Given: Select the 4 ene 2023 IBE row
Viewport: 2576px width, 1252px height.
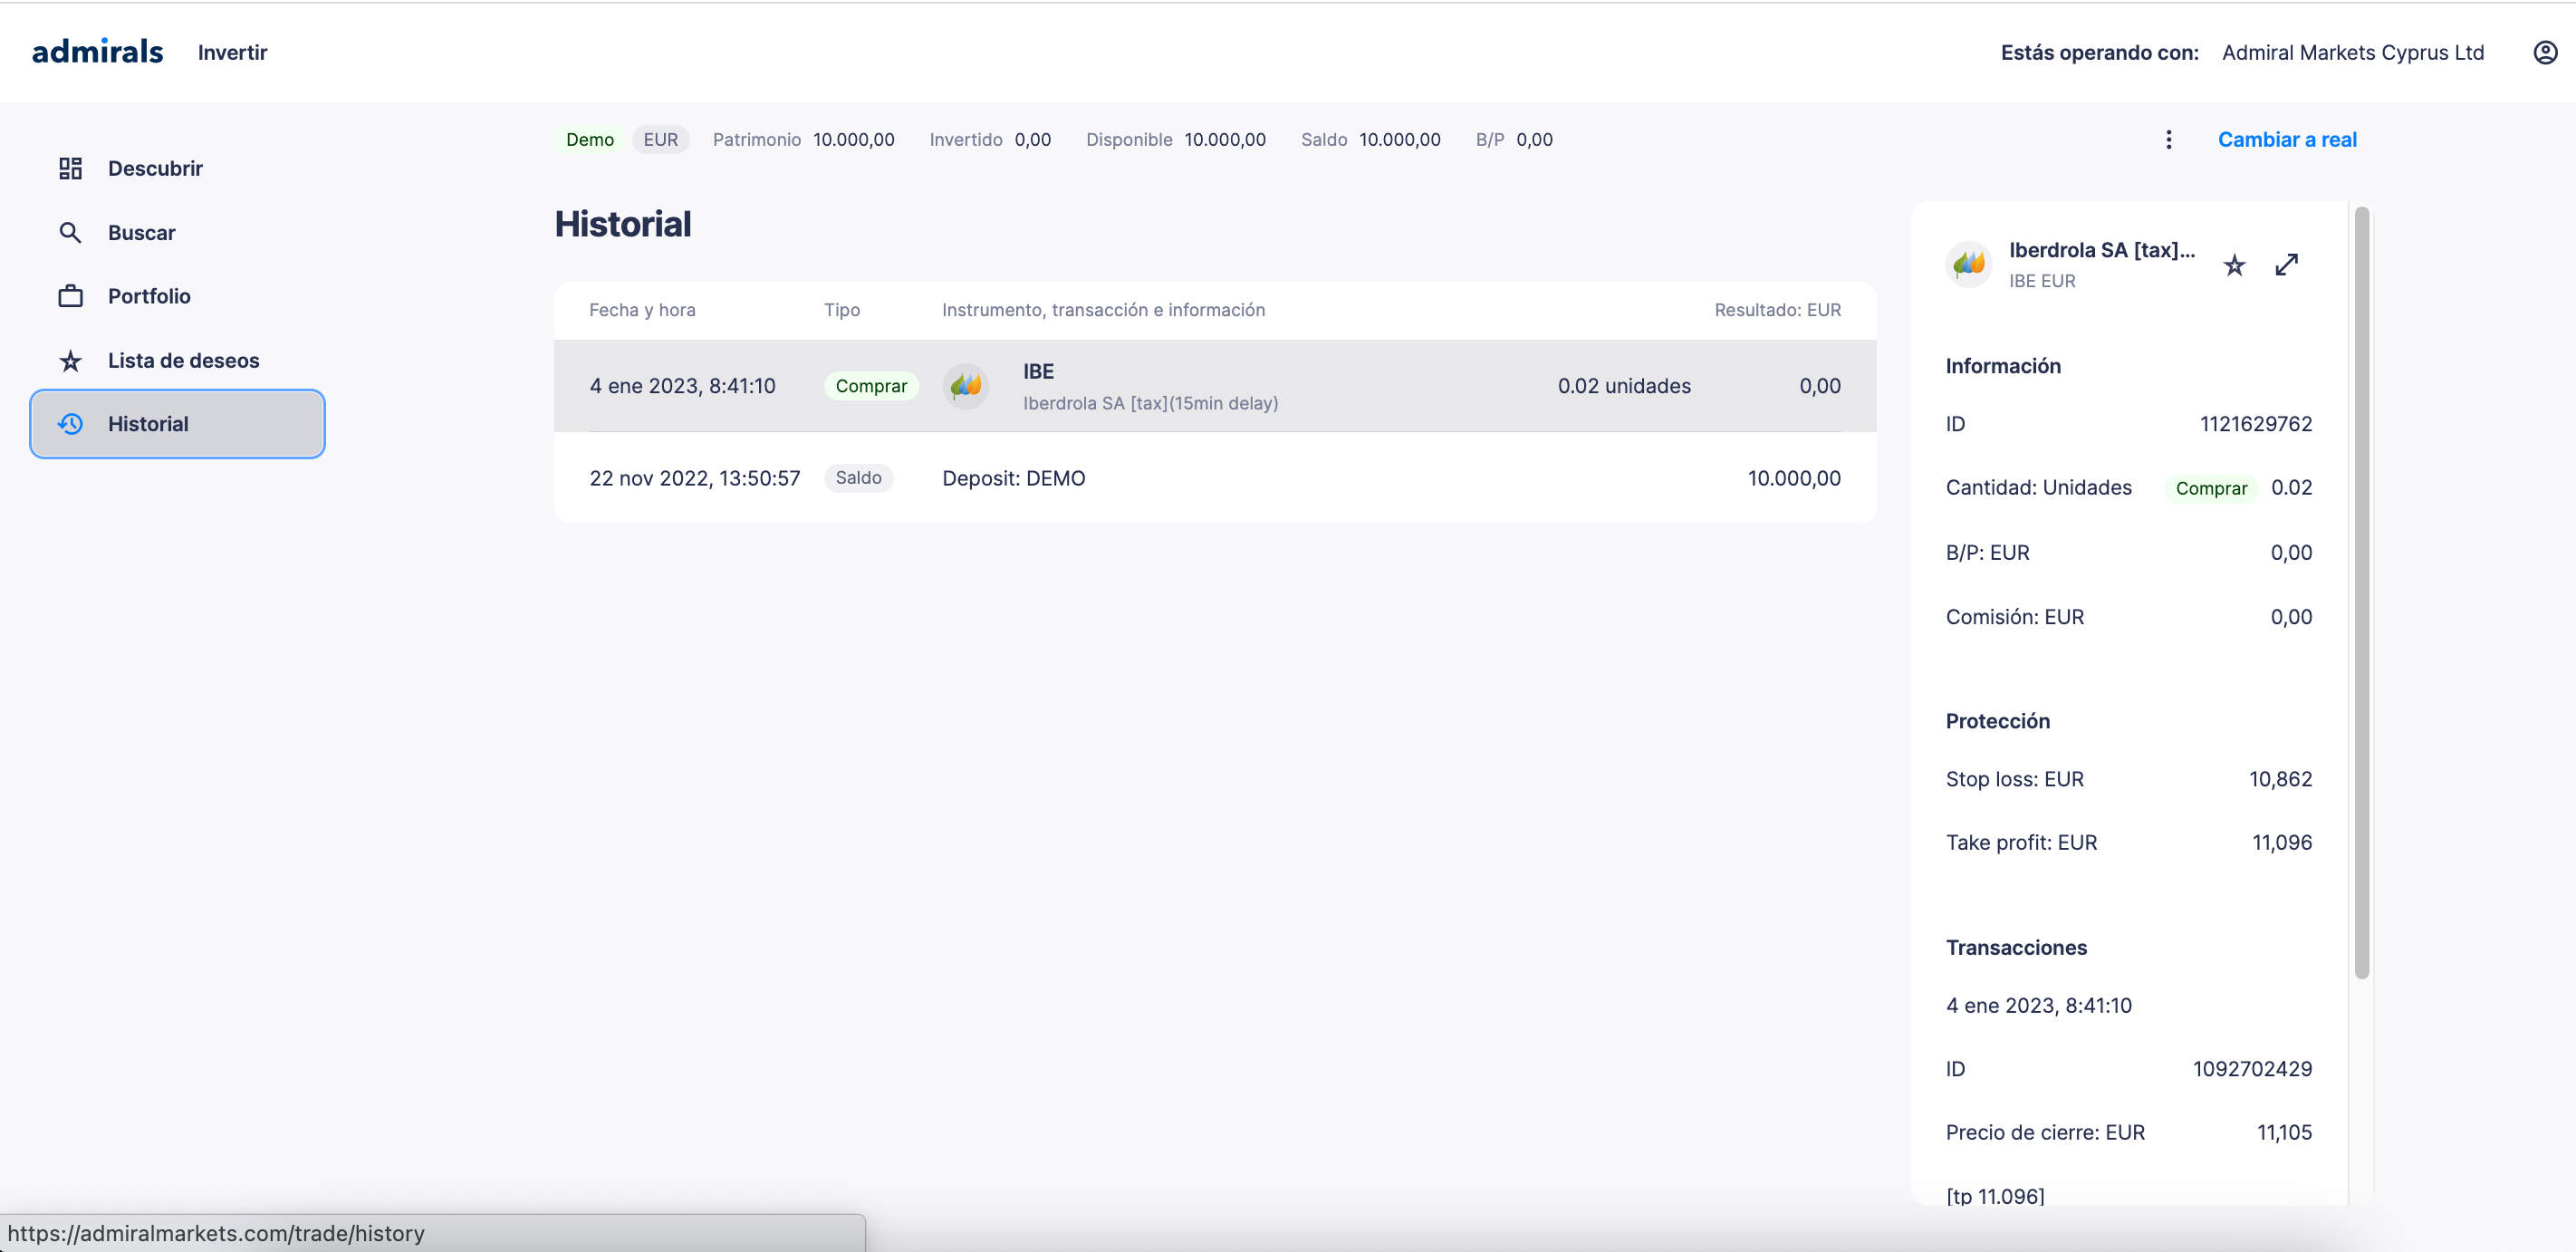Looking at the screenshot, I should click(1215, 386).
